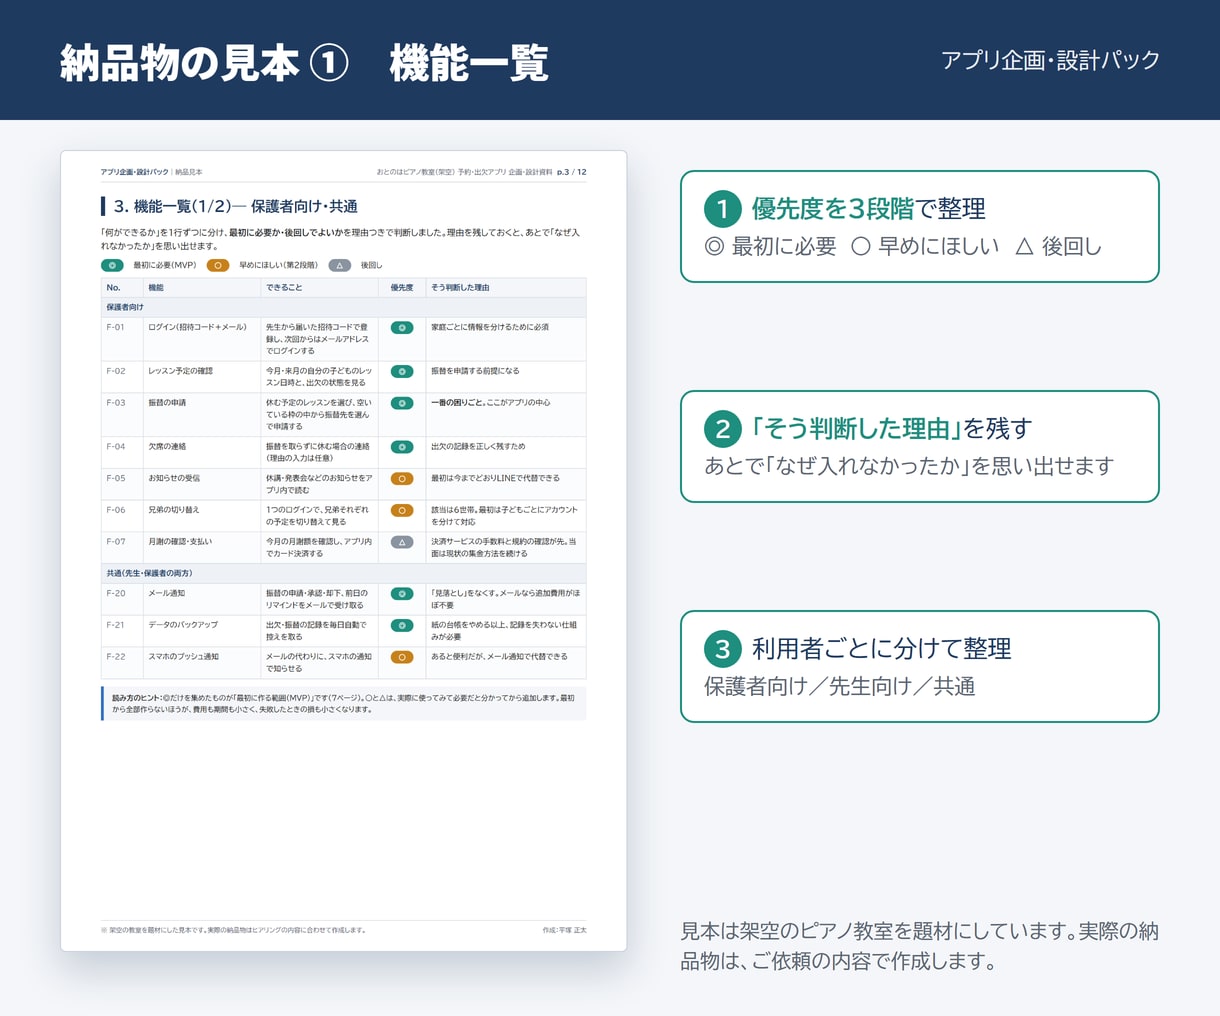The height and width of the screenshot is (1016, 1220).
Task: Click the heading 利用者ごとに分けて整理
Action: click(882, 649)
